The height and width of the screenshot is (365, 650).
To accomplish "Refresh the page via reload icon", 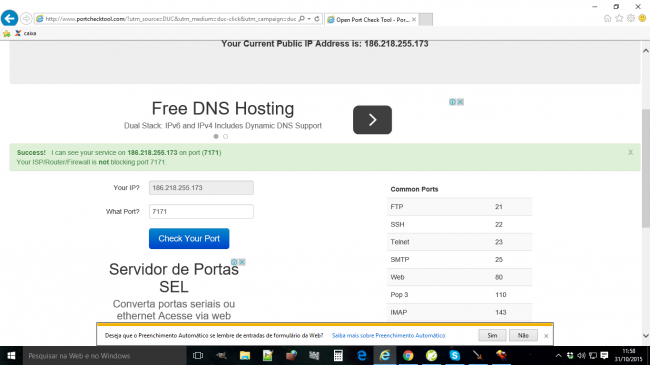I will 317,19.
